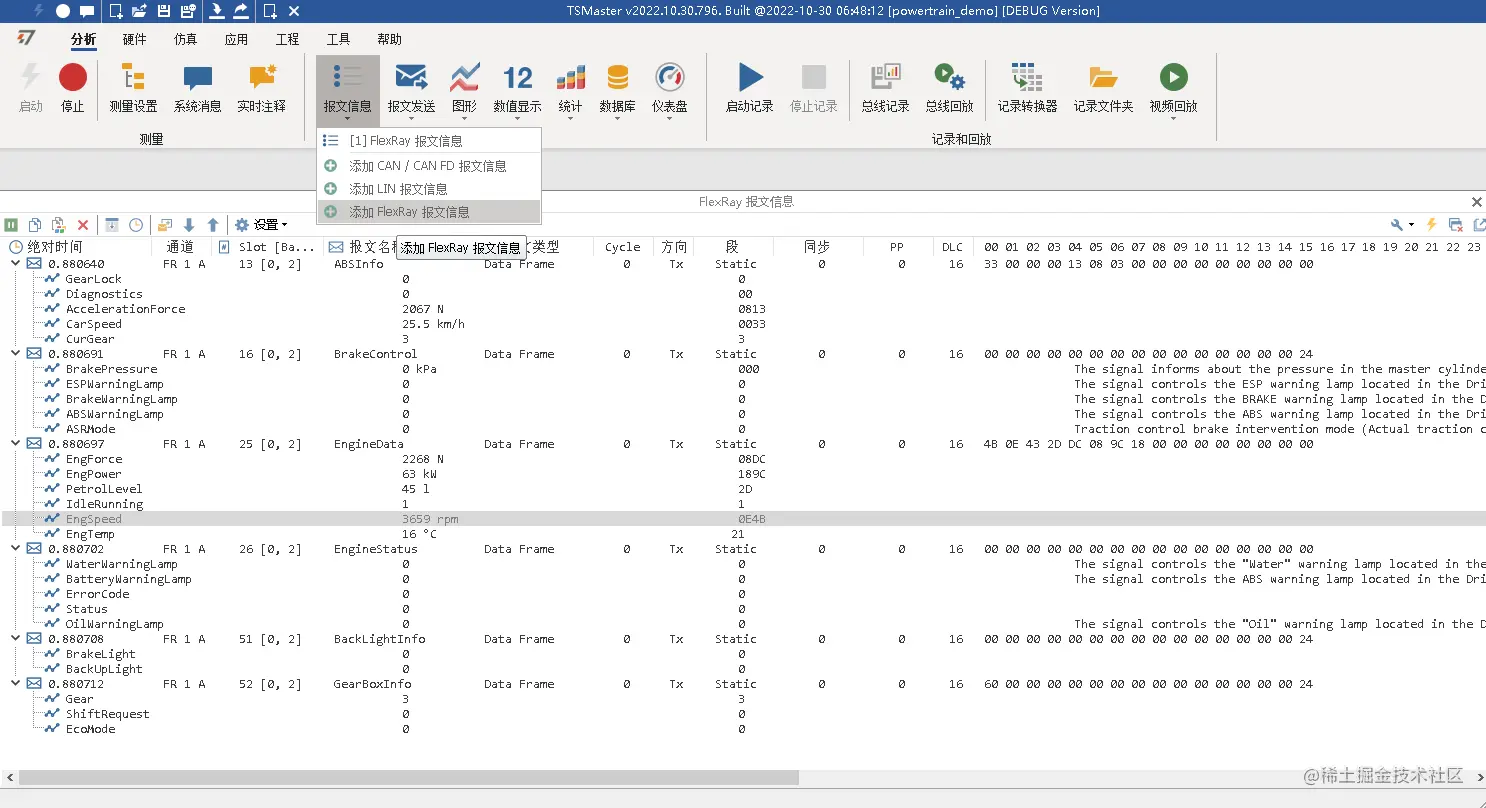This screenshot has height=808, width=1486.
Task: Collapse the GearBoxInfo frame row
Action: click(15, 684)
